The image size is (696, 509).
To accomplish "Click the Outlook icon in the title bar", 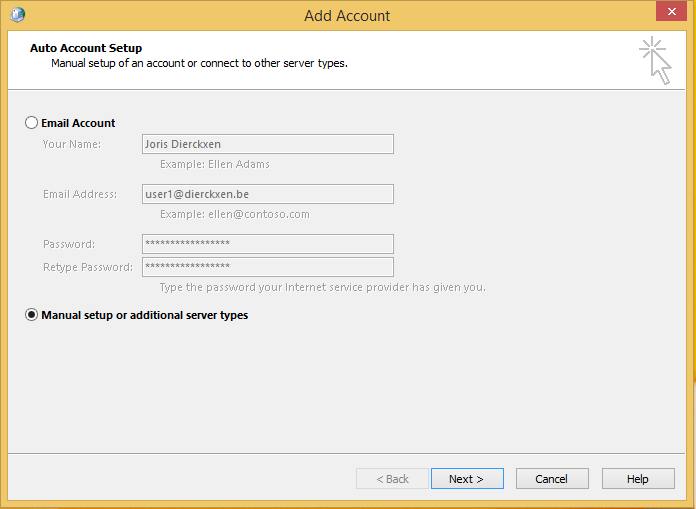I will (19, 15).
